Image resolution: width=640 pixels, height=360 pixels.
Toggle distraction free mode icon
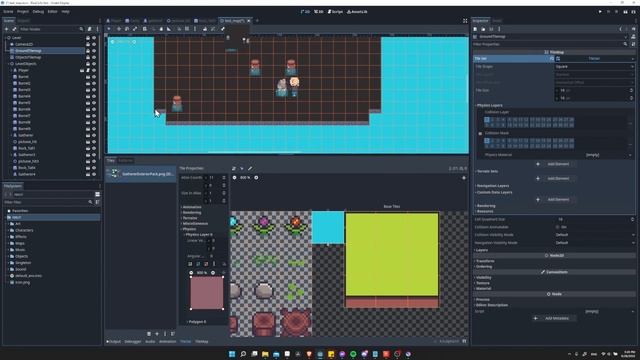[x=465, y=20]
